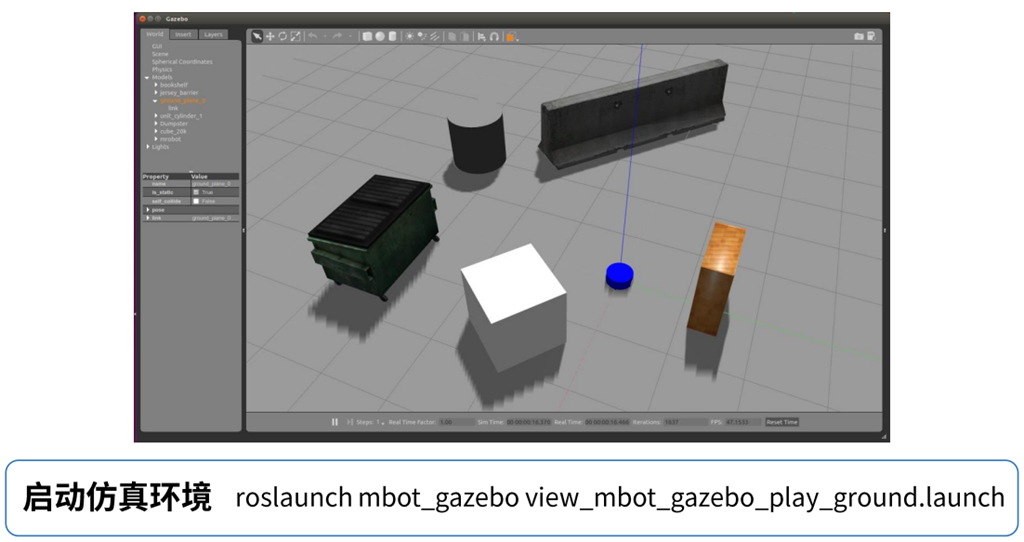This screenshot has height=542, width=1024.
Task: Expand the mrobot model node
Action: point(155,139)
